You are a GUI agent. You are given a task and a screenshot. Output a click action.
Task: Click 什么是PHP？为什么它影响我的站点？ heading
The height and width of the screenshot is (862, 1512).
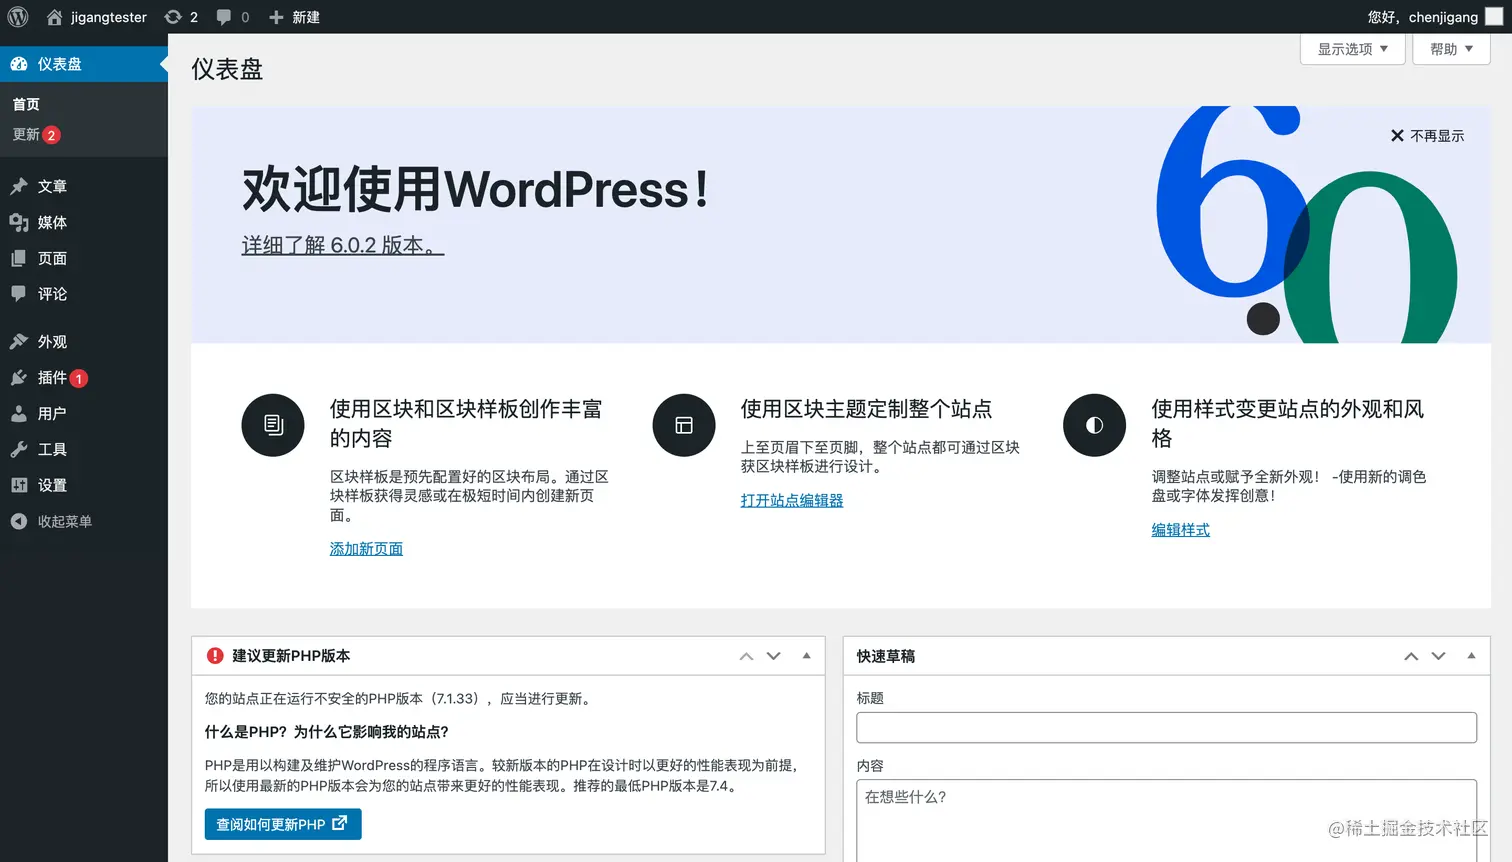click(327, 732)
